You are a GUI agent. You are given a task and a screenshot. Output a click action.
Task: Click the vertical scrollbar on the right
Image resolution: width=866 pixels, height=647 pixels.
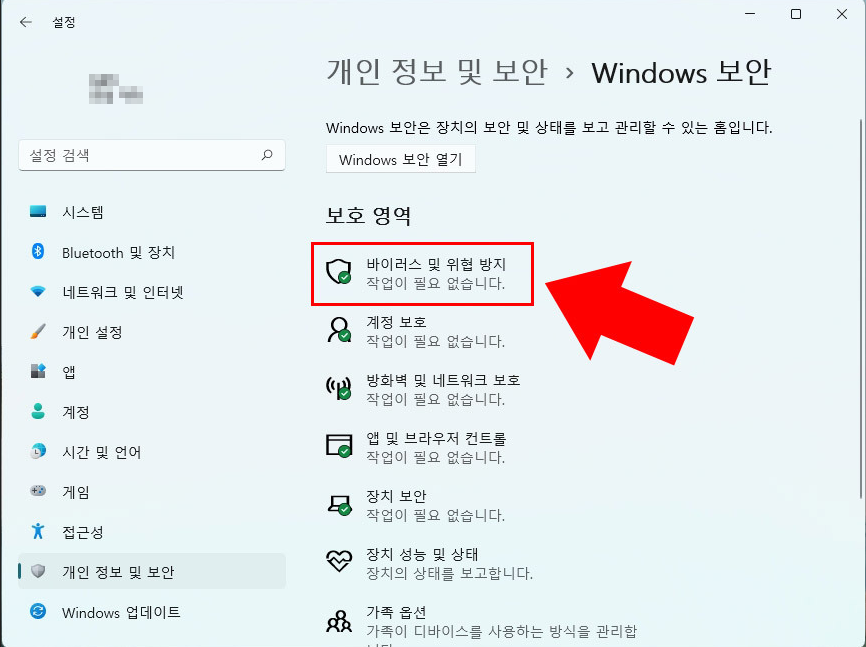click(x=860, y=309)
